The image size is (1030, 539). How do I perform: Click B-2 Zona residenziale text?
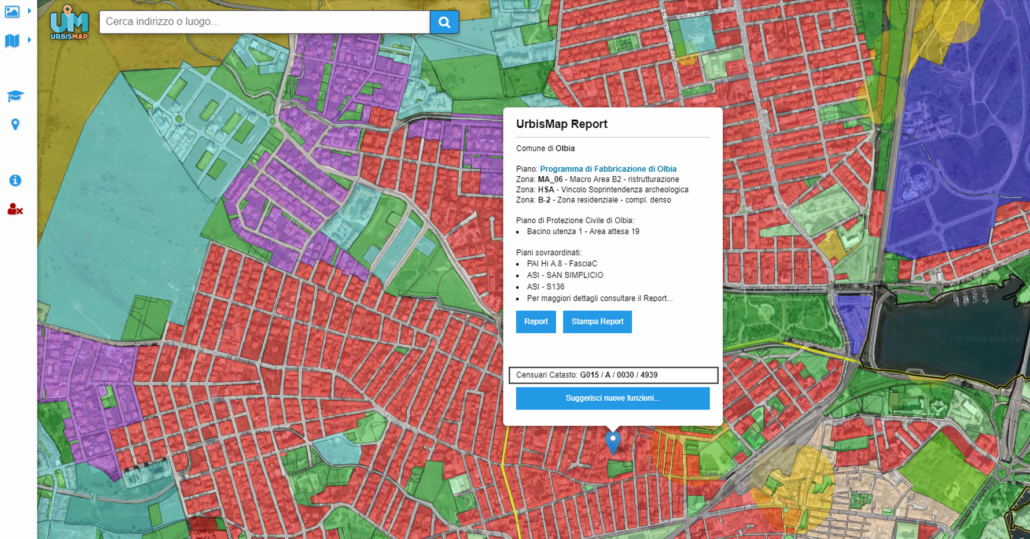pos(594,200)
